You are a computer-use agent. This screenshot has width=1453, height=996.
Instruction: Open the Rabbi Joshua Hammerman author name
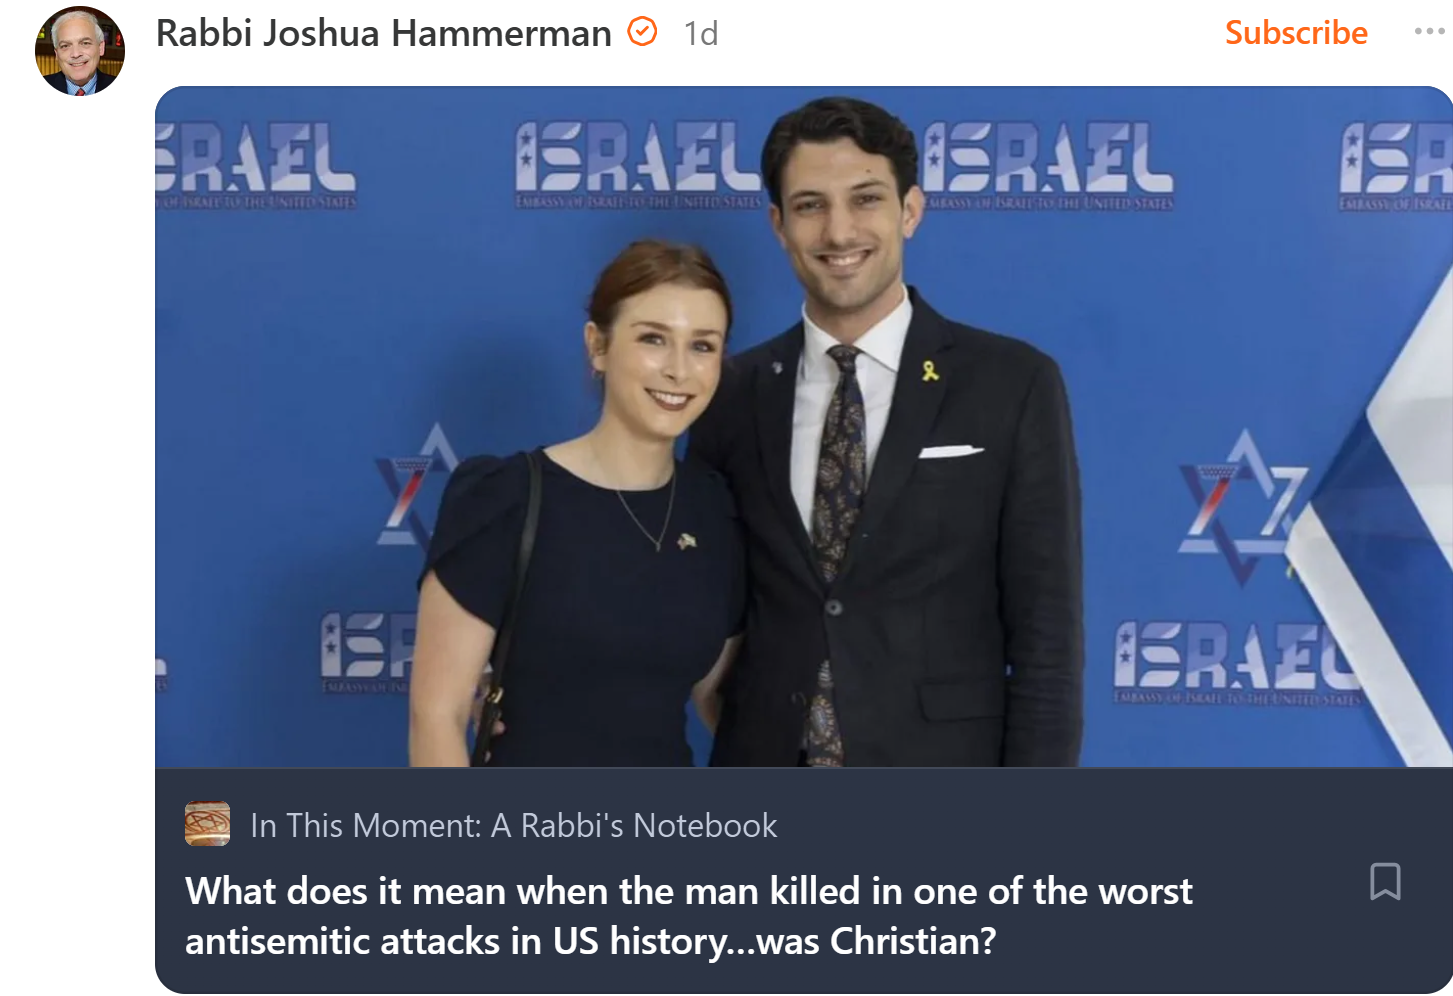pos(383,33)
